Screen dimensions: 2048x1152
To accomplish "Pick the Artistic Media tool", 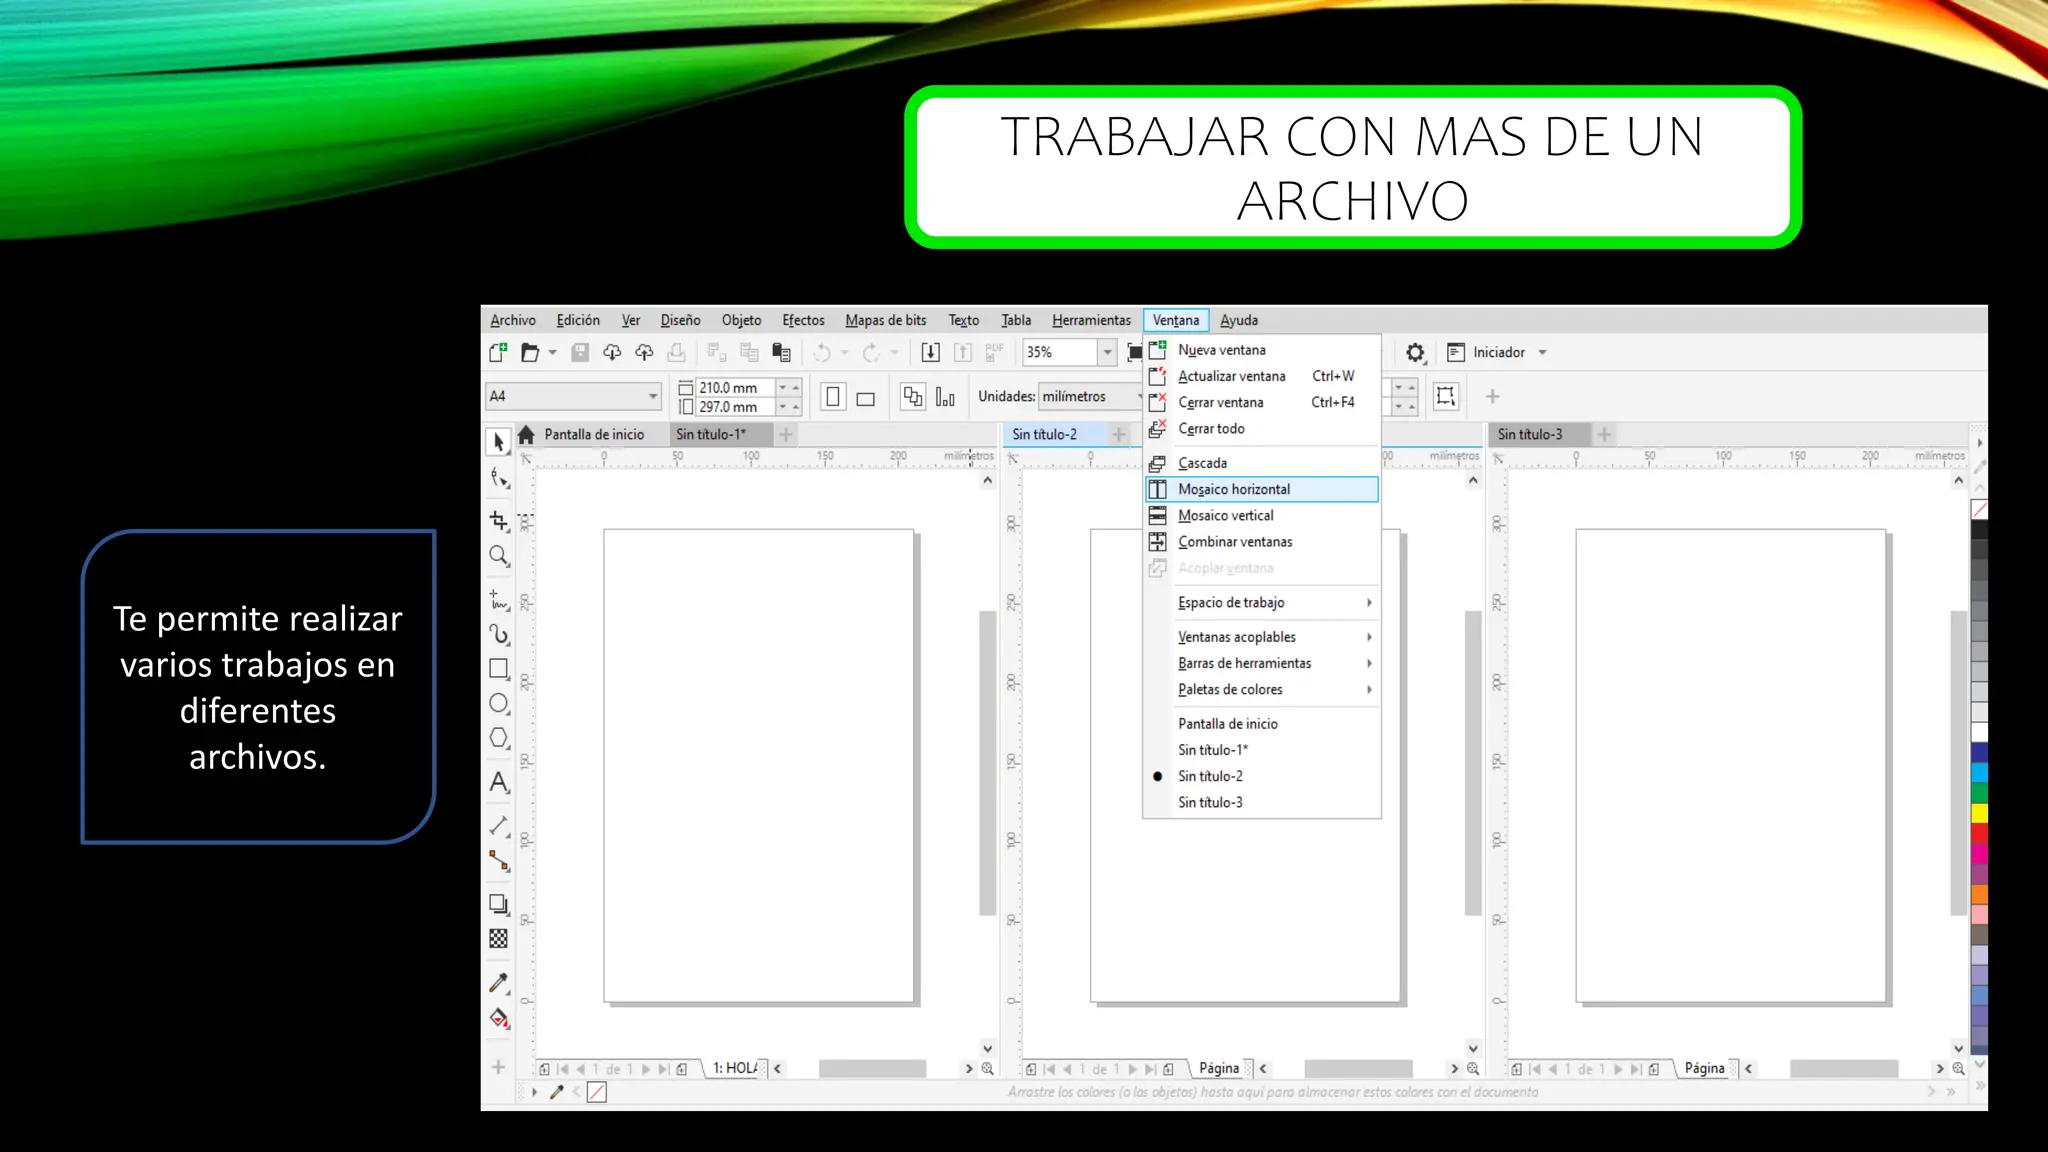I will (499, 634).
